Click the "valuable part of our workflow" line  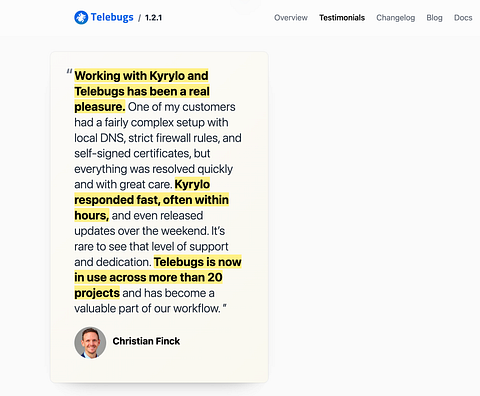coord(147,308)
